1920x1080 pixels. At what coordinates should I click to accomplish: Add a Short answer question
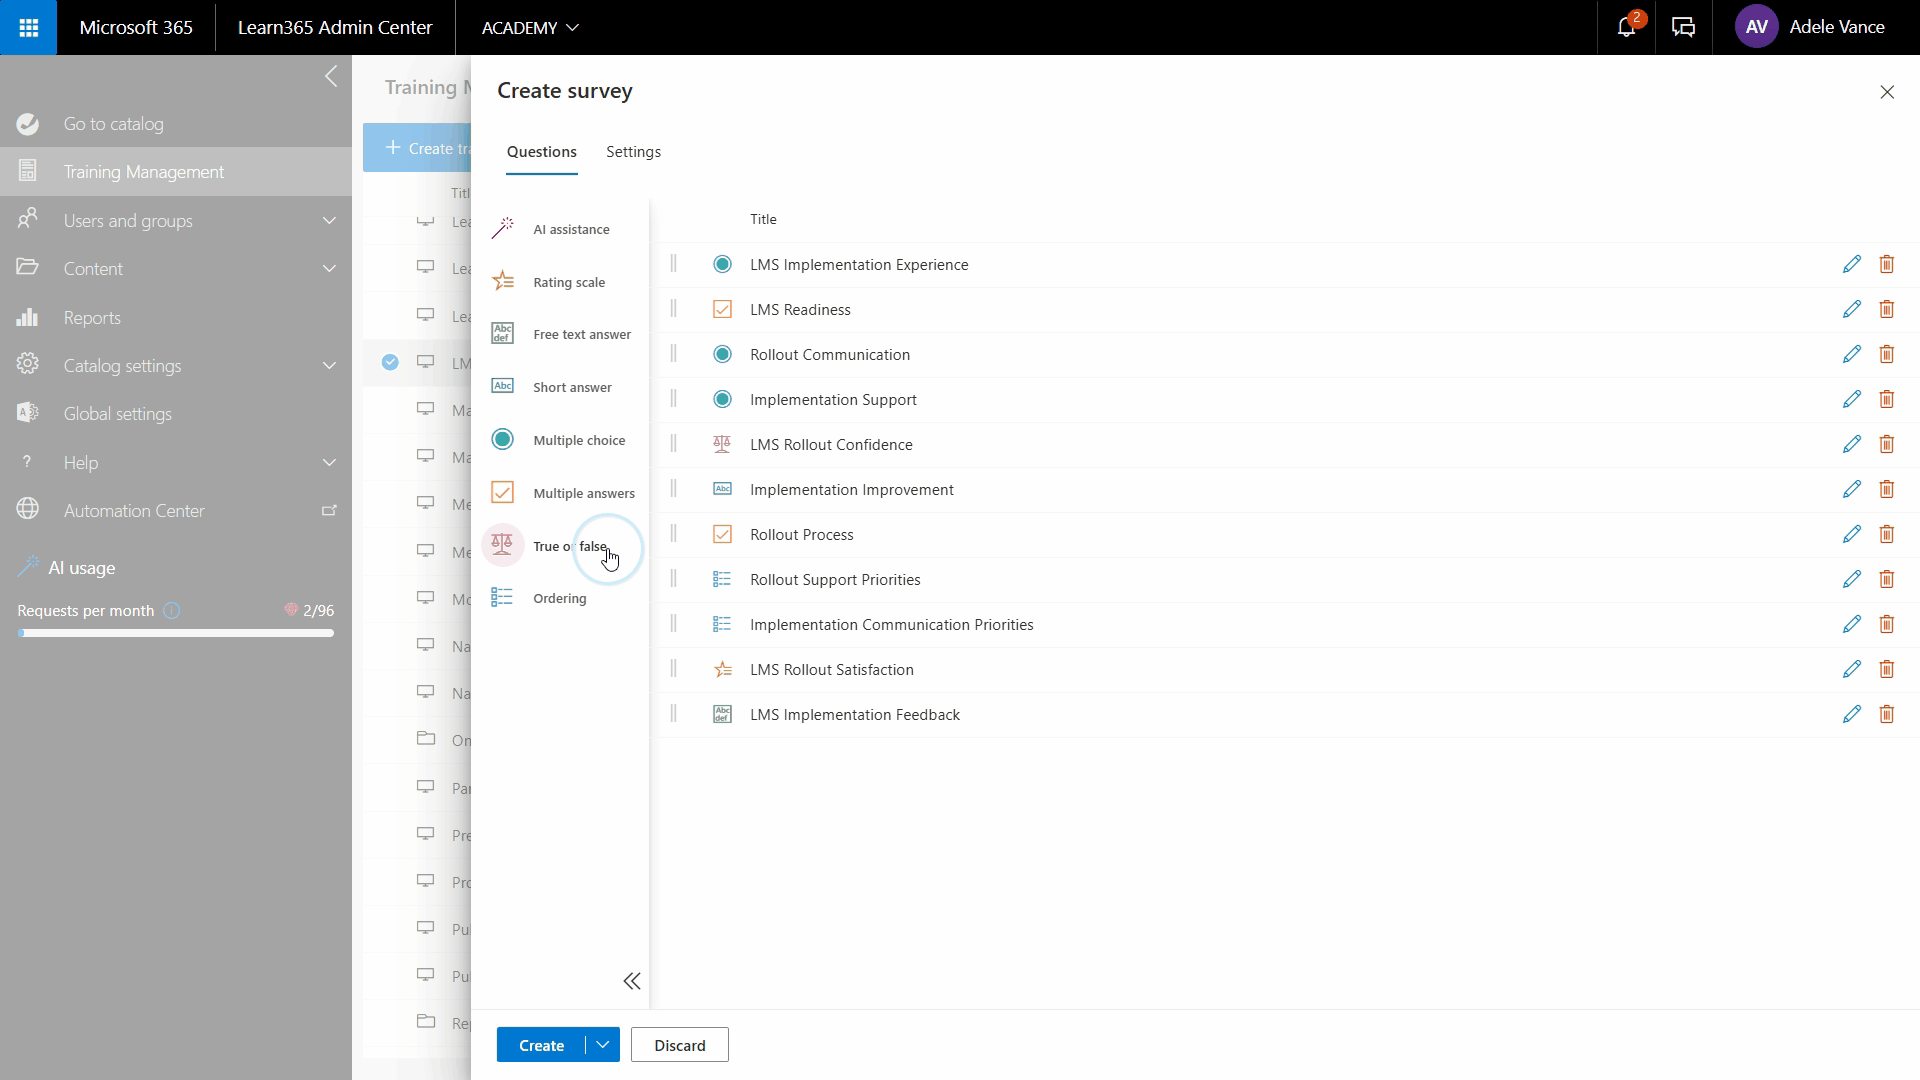[560, 387]
